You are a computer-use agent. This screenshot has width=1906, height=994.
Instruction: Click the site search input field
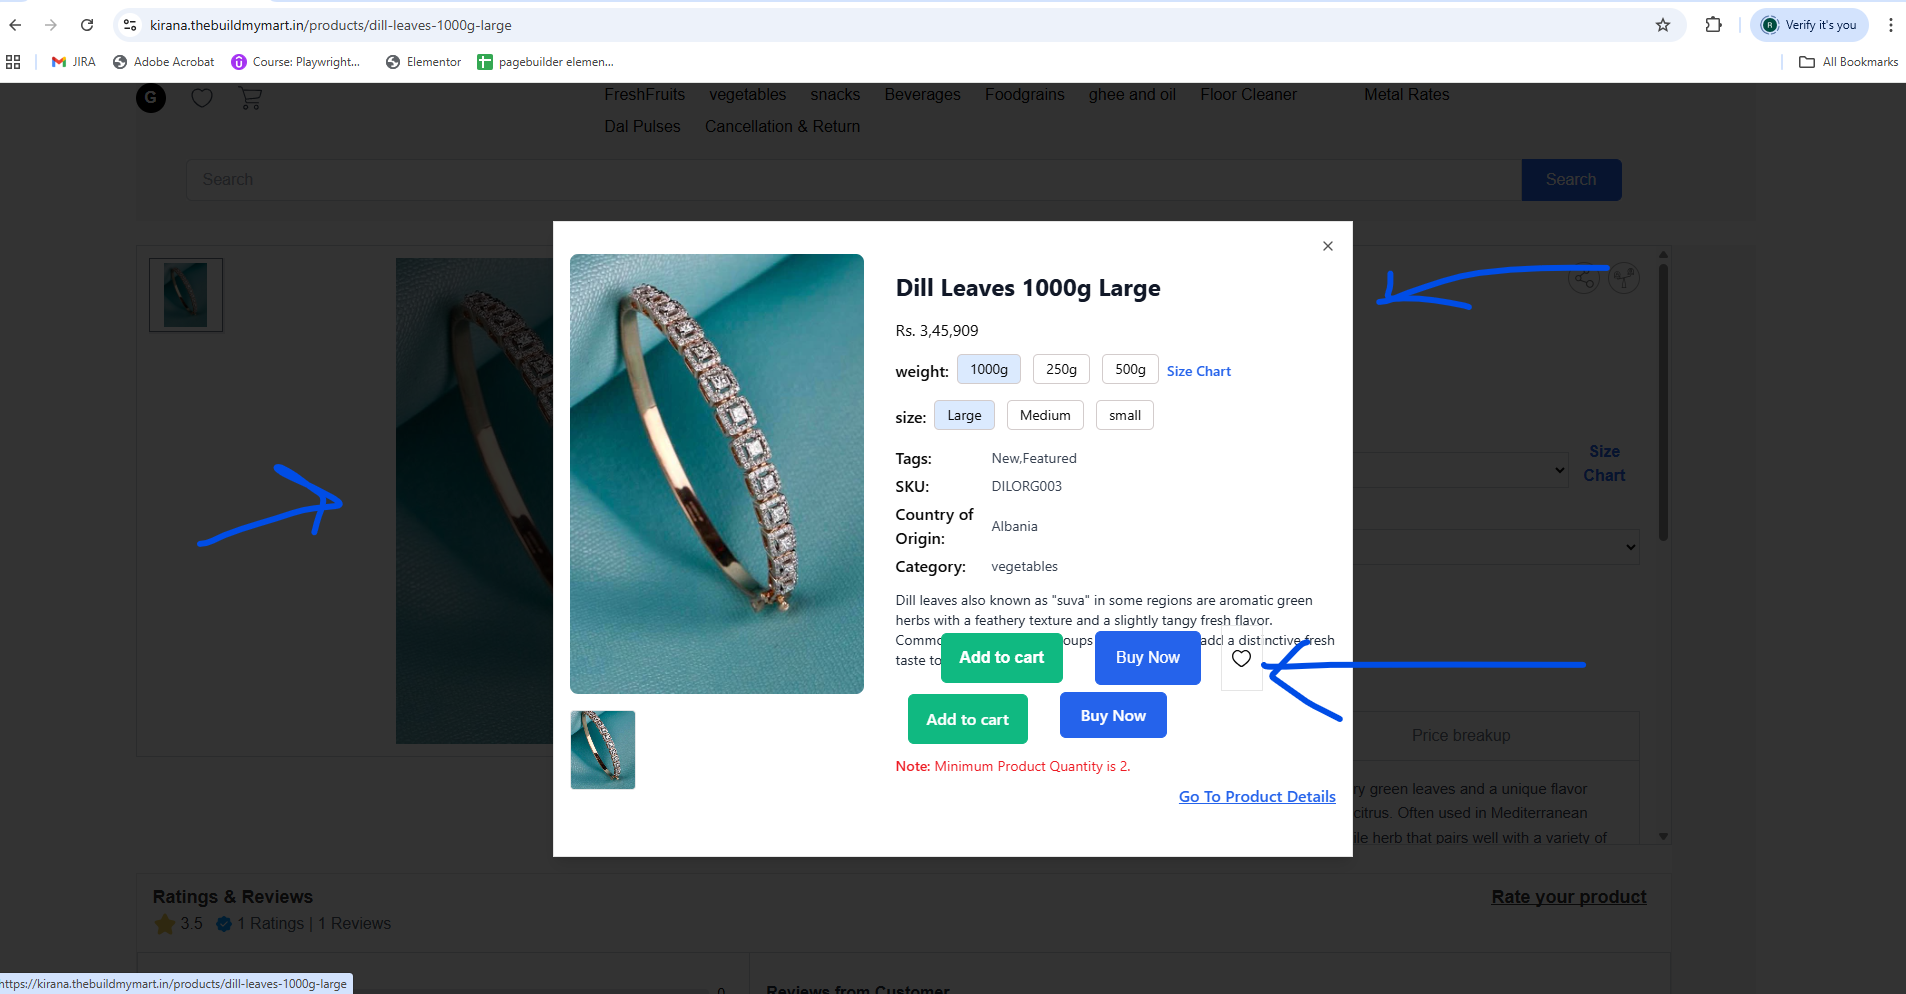point(854,180)
